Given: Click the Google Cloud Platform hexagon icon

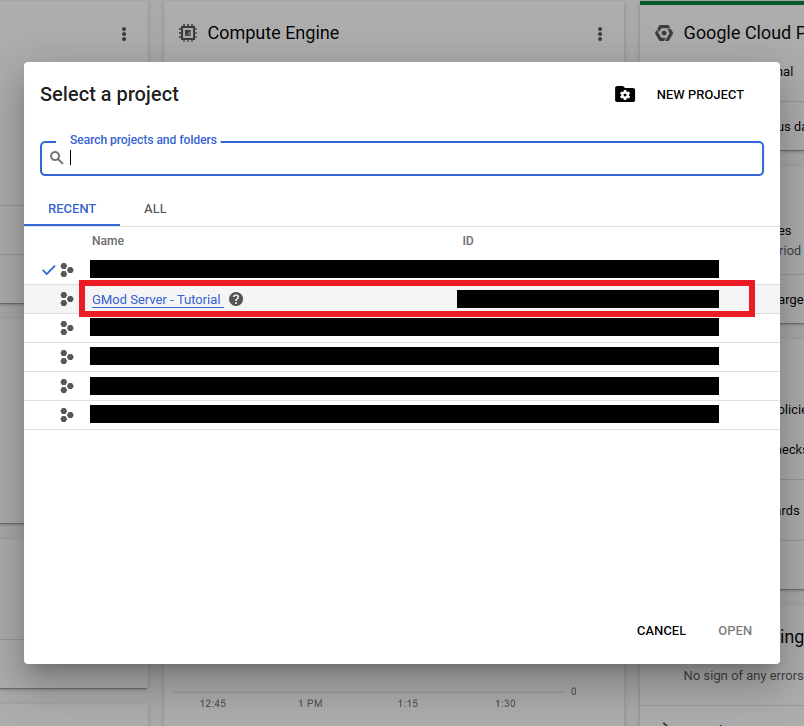Looking at the screenshot, I should click(663, 34).
